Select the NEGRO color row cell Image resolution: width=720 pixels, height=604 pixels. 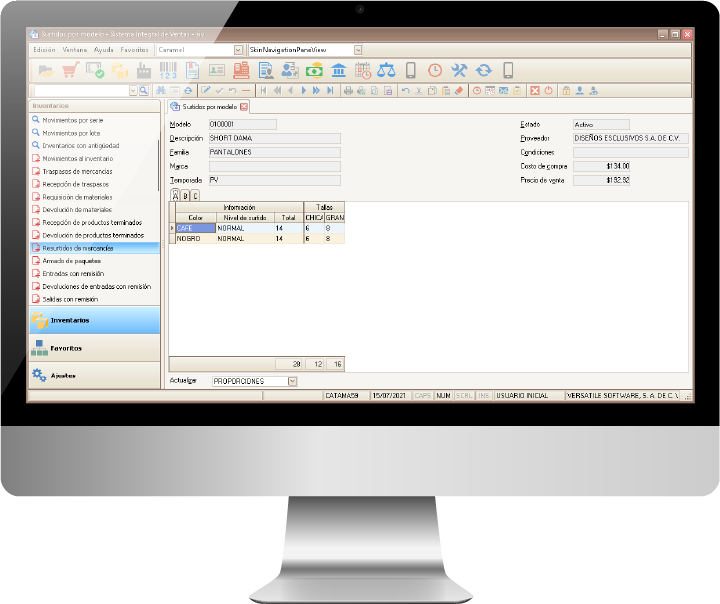pyautogui.click(x=196, y=239)
